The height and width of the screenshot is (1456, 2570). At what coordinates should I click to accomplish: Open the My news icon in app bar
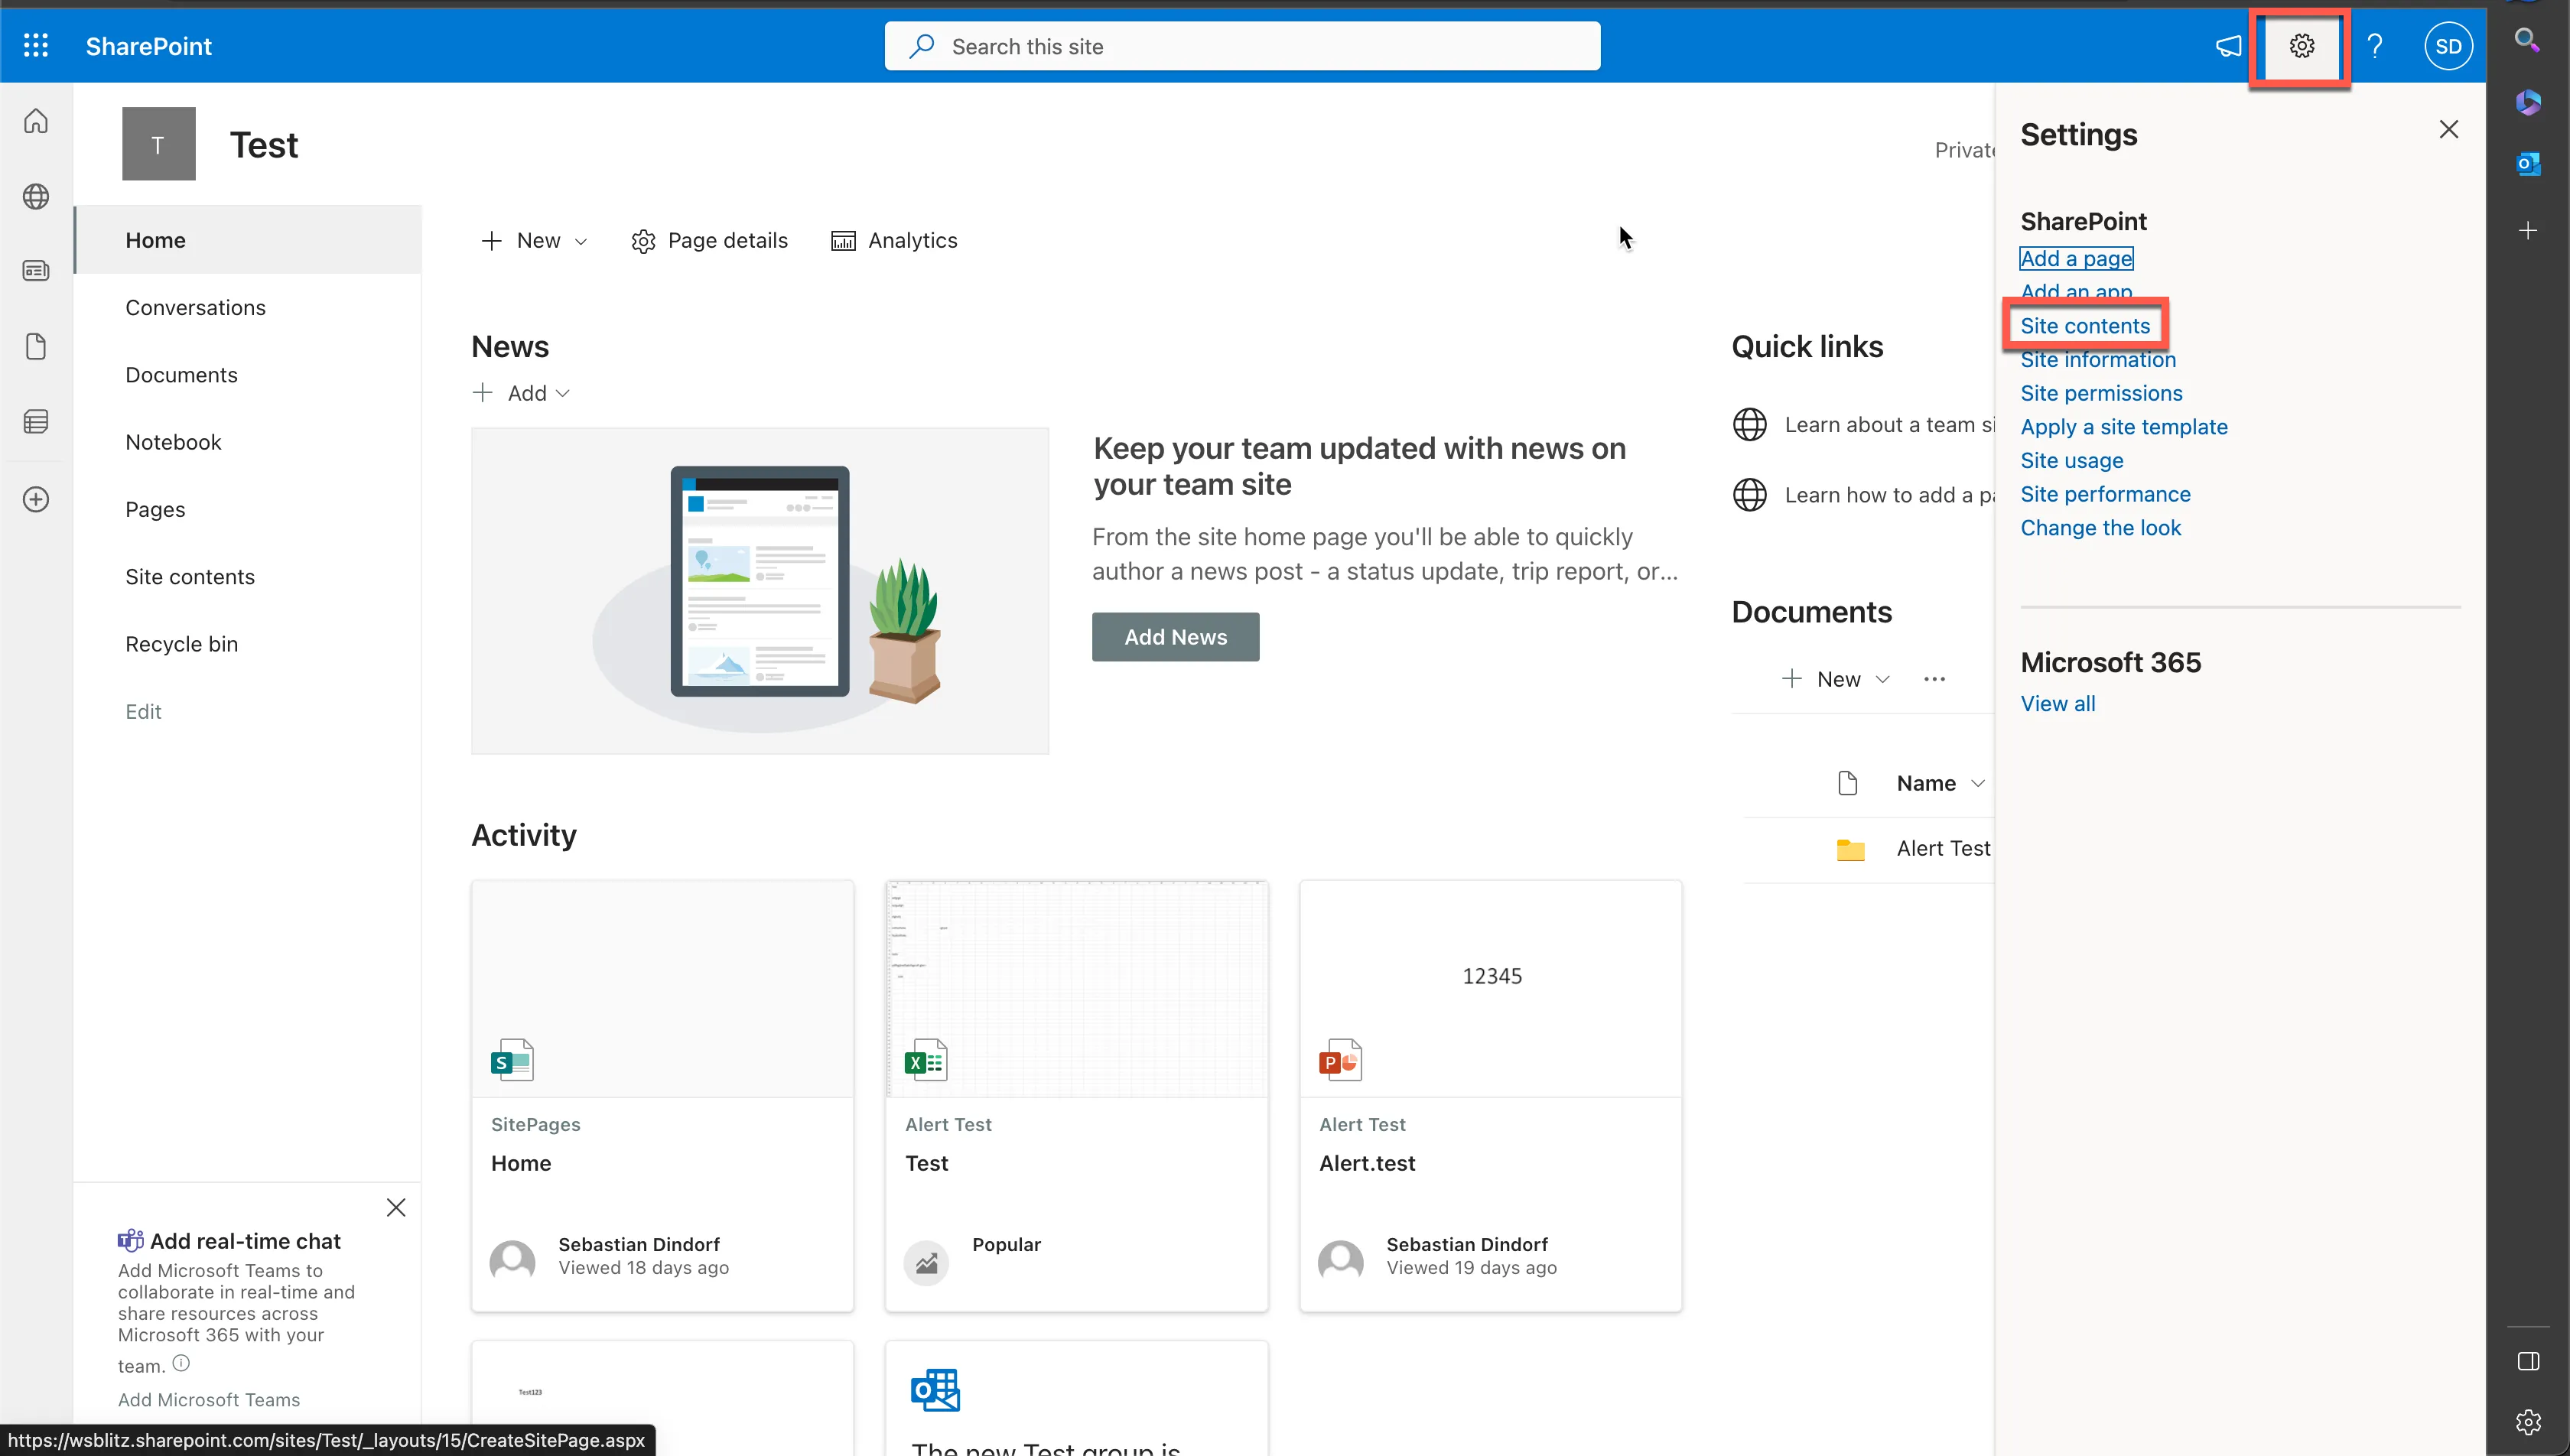(x=36, y=271)
